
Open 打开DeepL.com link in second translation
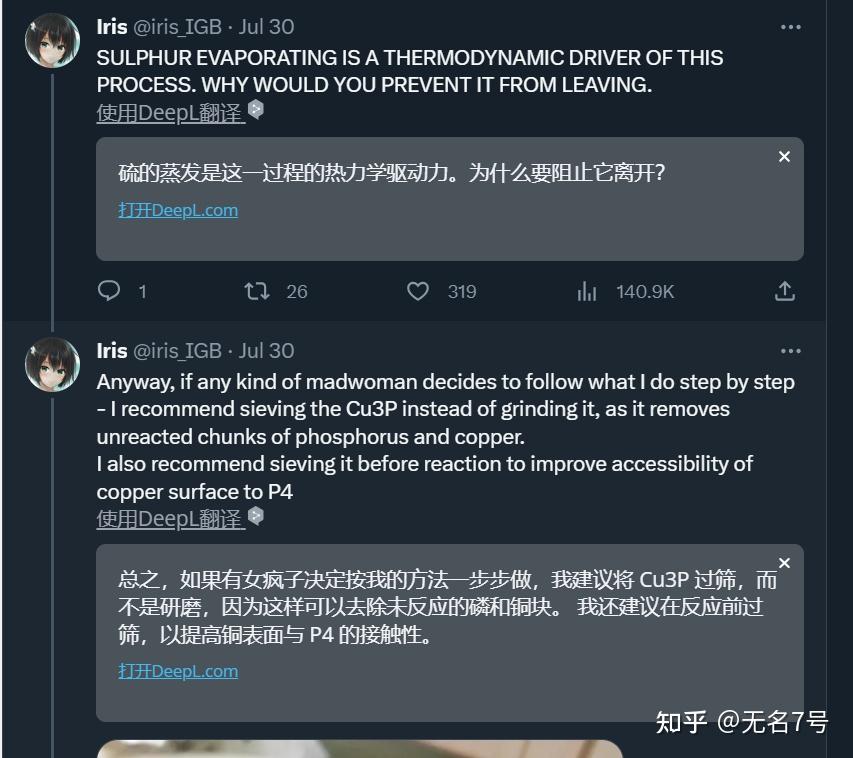[x=178, y=671]
